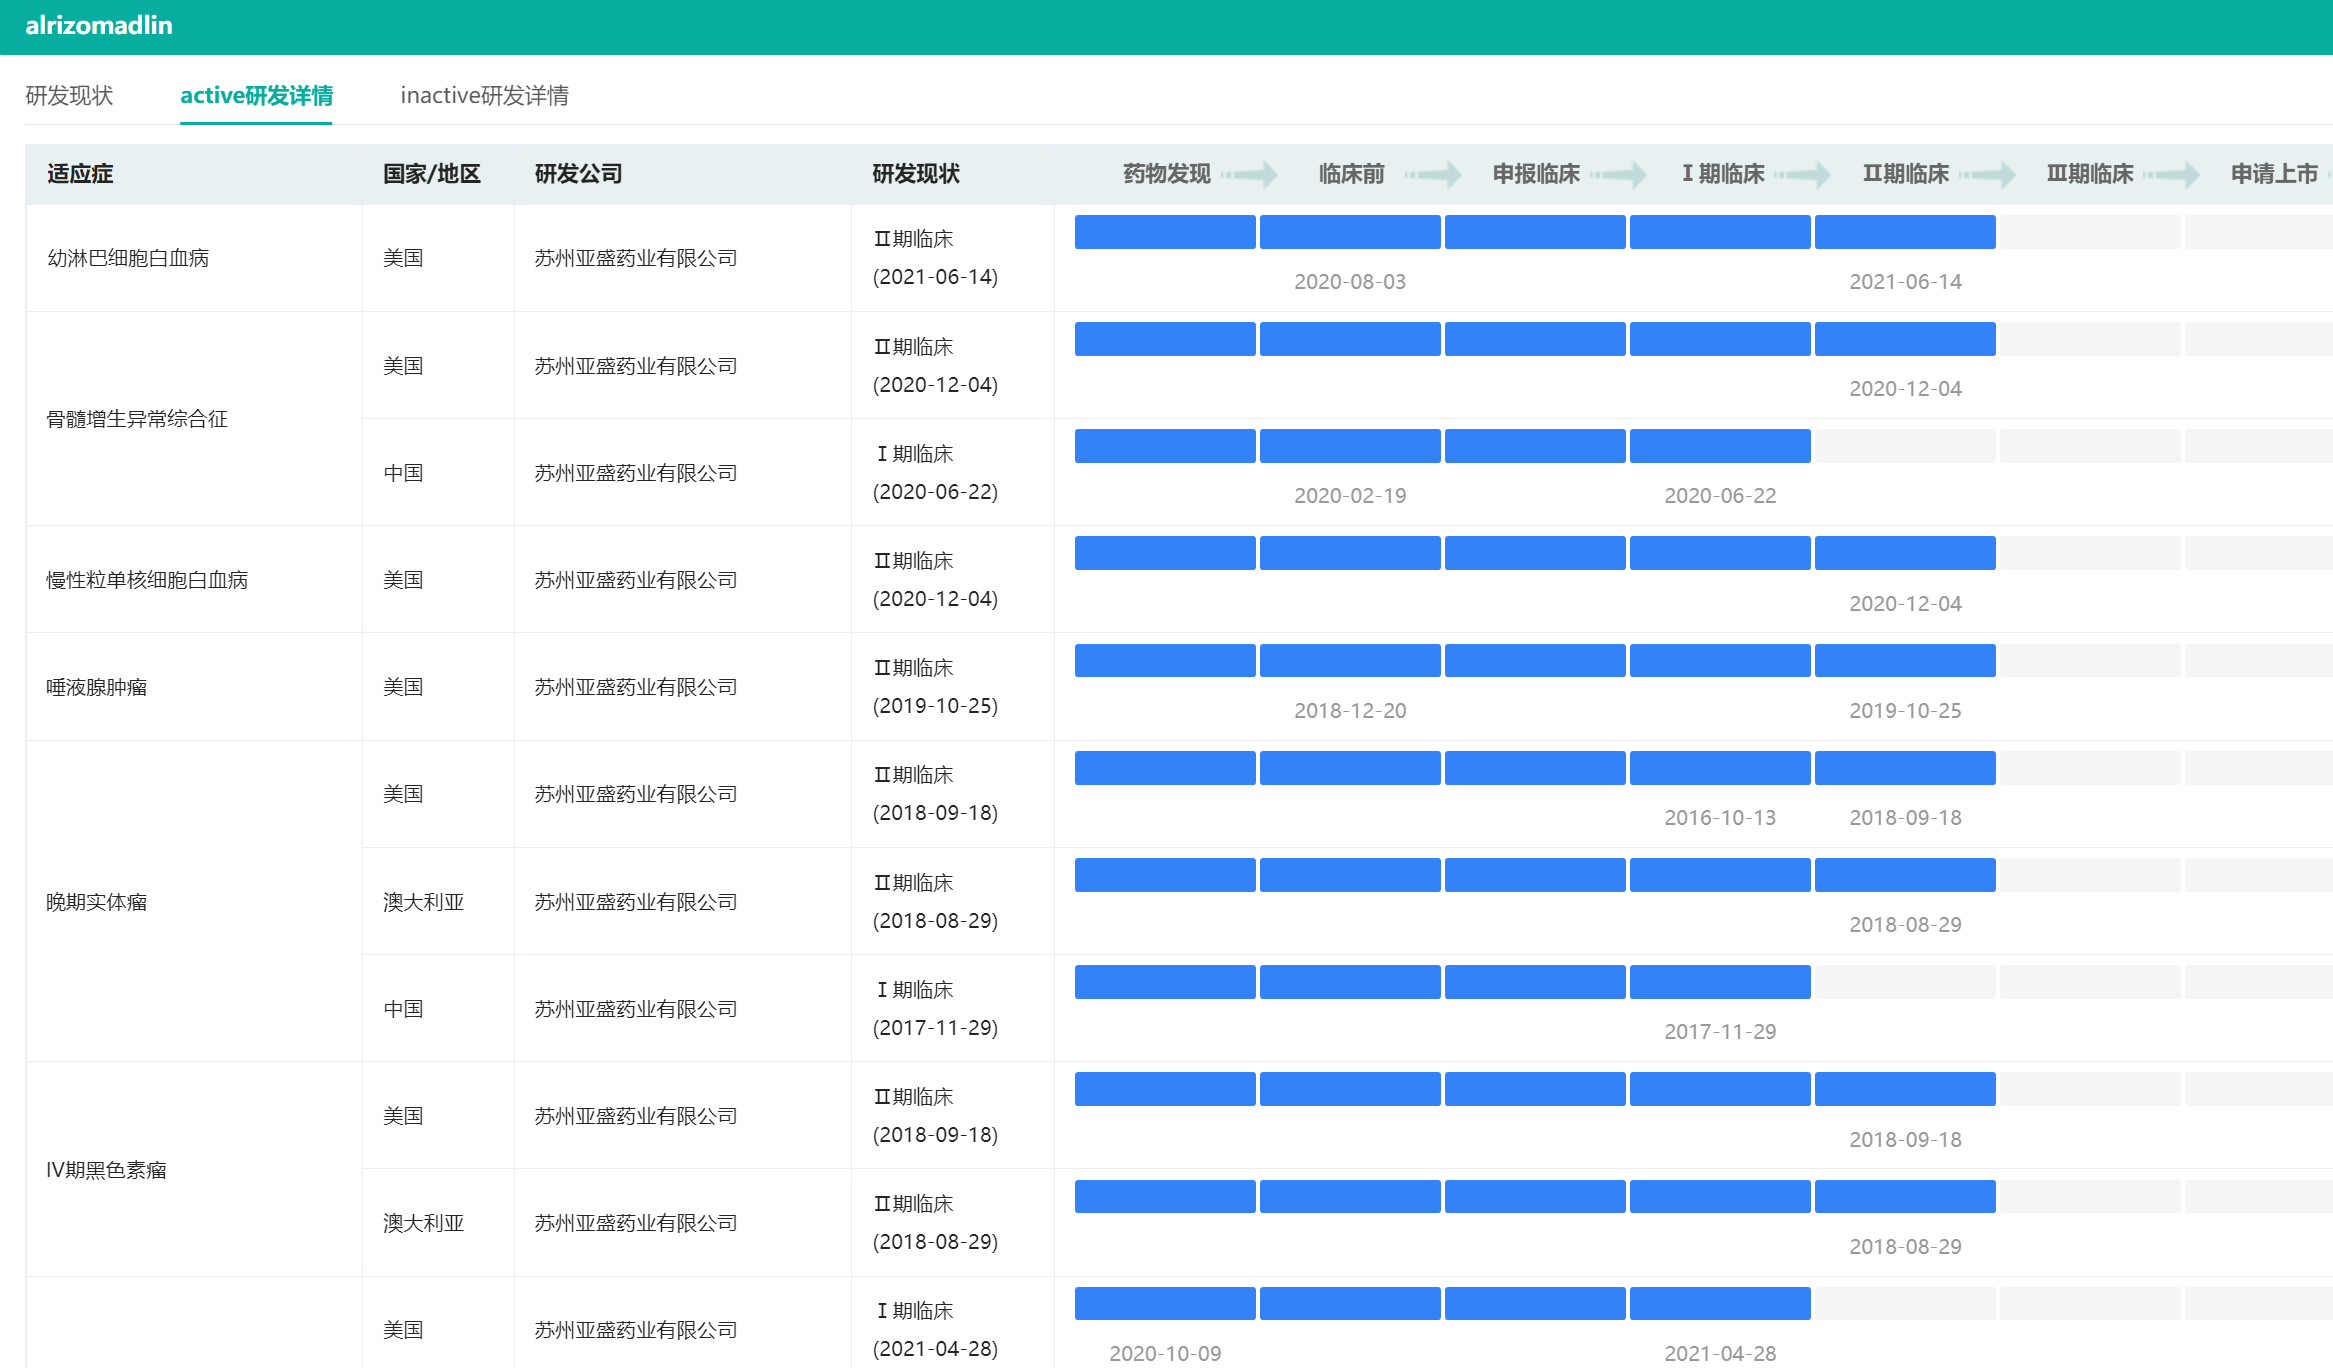Click arrow icon after Ⅱ期临床 stage
This screenshot has width=2333, height=1368.
click(1988, 174)
